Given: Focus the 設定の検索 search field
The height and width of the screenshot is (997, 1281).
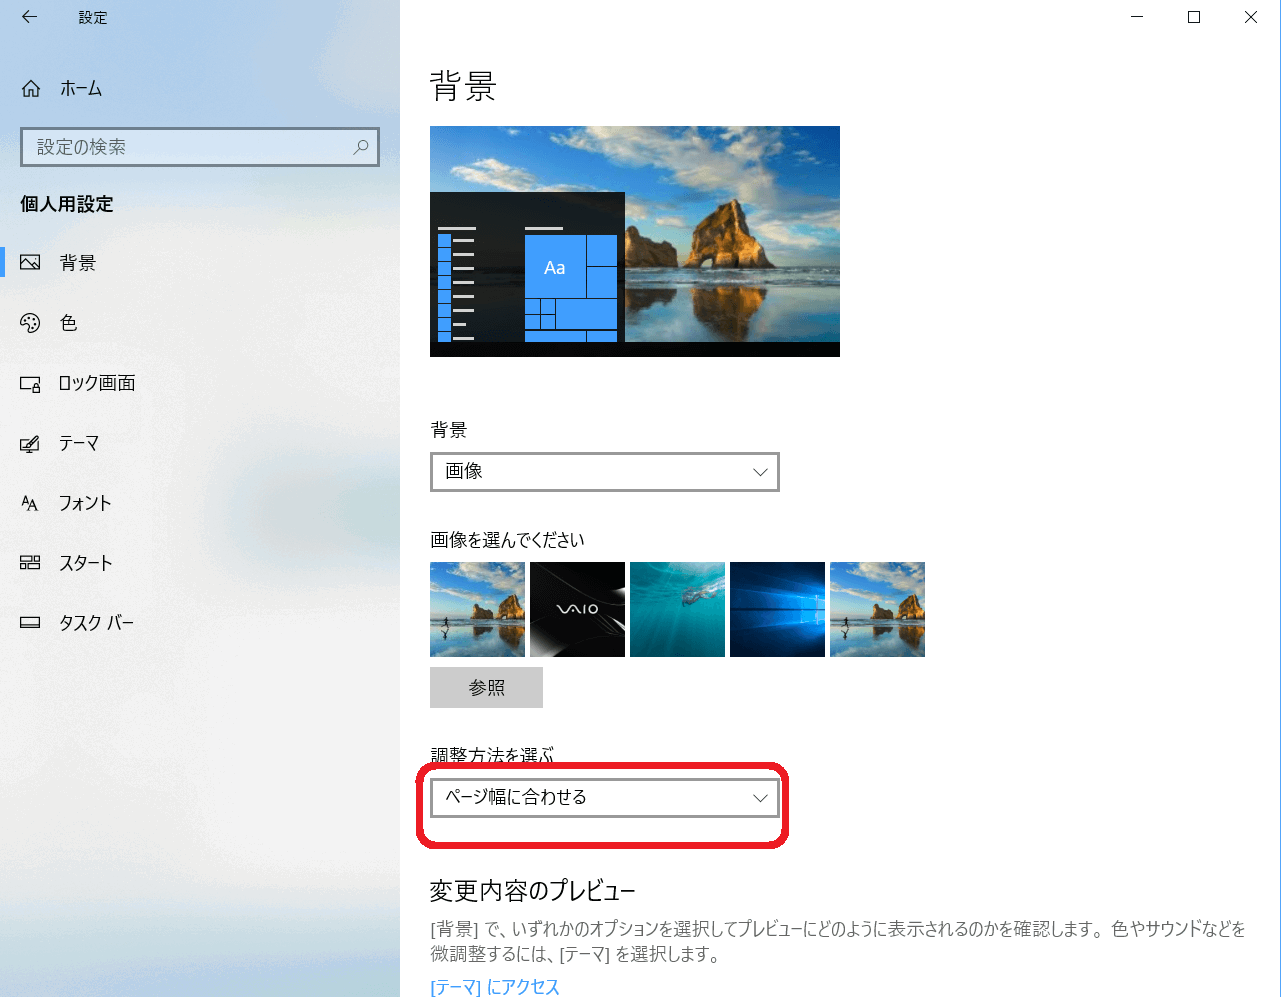Looking at the screenshot, I should pos(200,147).
